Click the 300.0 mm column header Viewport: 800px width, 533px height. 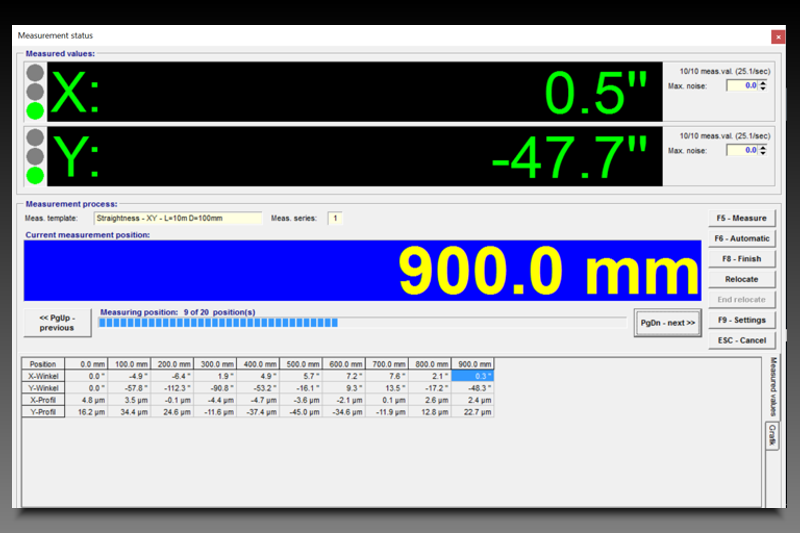click(x=215, y=364)
